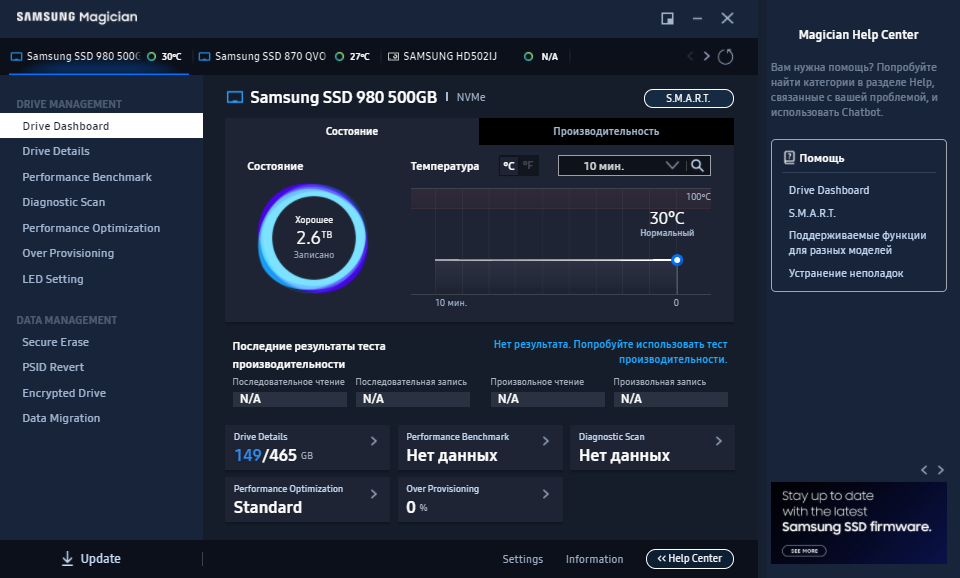Image resolution: width=960 pixels, height=578 pixels.
Task: Select the SAMSUNG HD502IJ drive tab
Action: click(x=474, y=56)
